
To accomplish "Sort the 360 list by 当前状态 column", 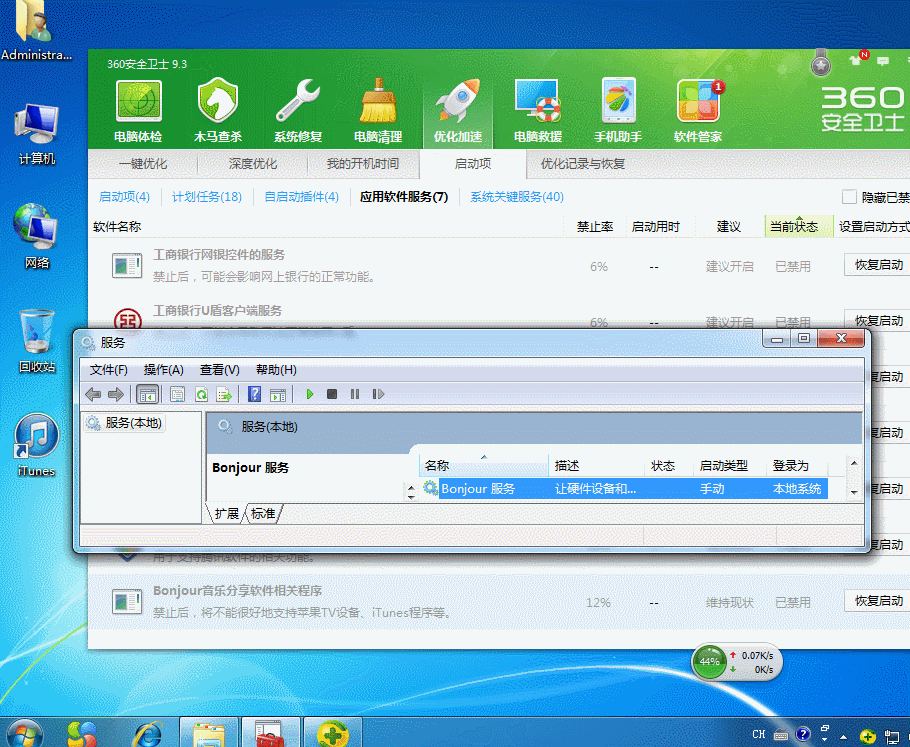I will coord(799,226).
